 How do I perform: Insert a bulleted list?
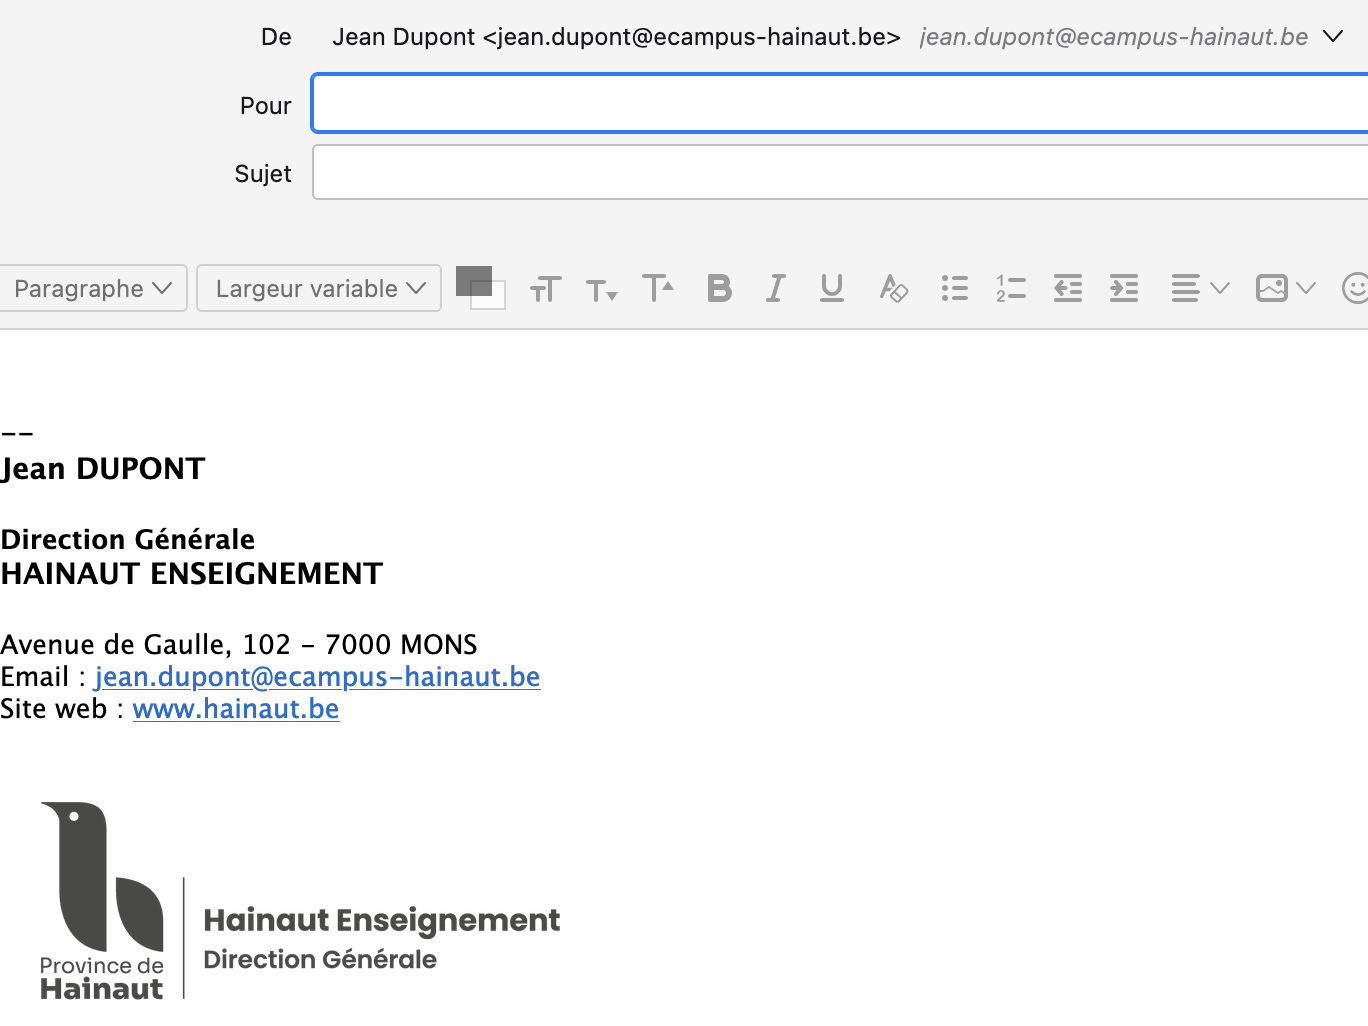[x=954, y=289]
